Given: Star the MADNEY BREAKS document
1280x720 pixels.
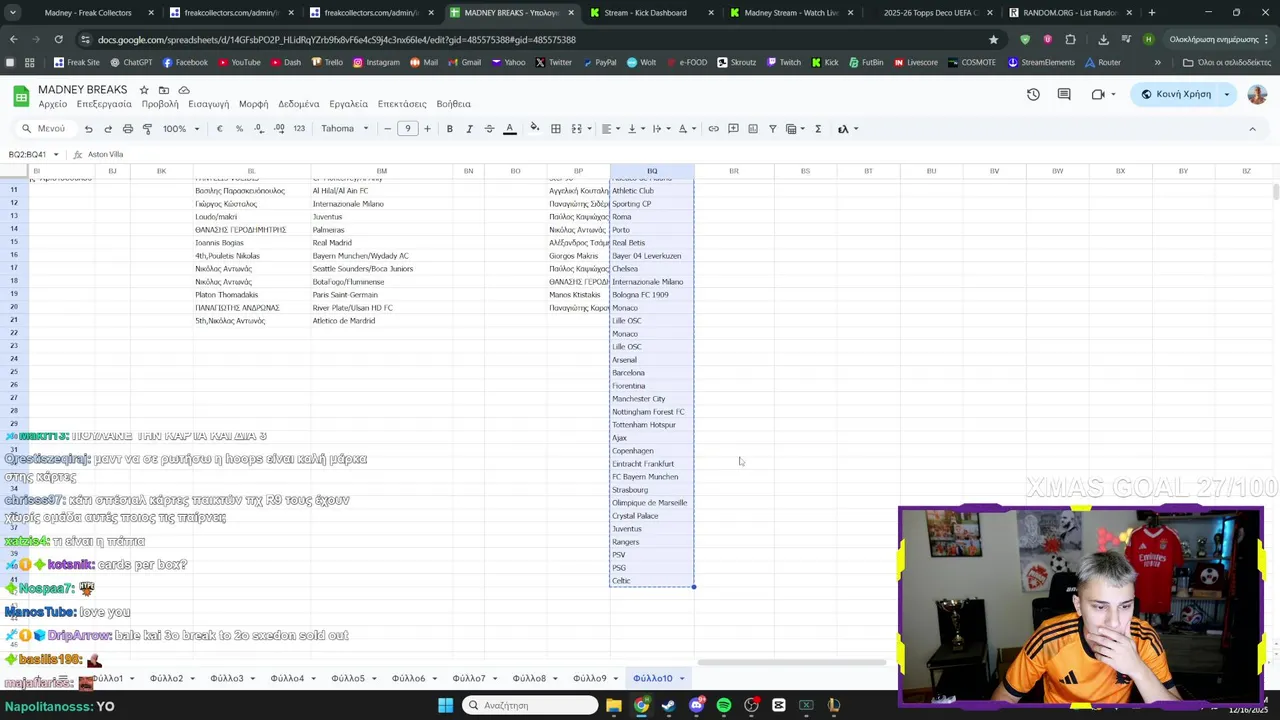Looking at the screenshot, I should tap(144, 90).
